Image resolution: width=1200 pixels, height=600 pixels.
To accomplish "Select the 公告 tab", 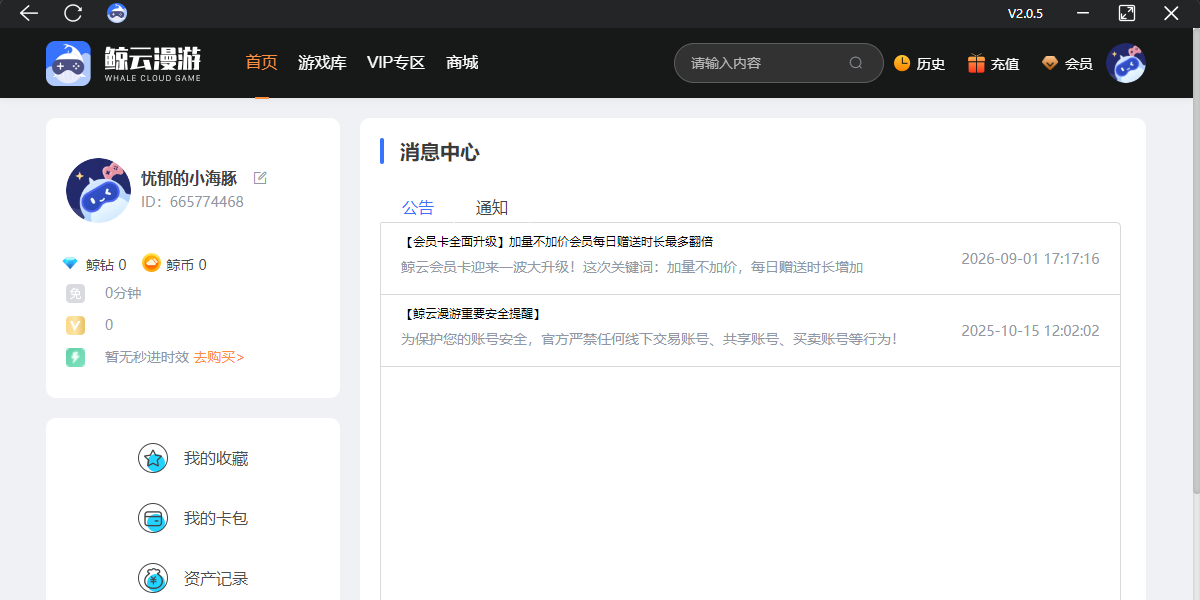I will tap(418, 208).
